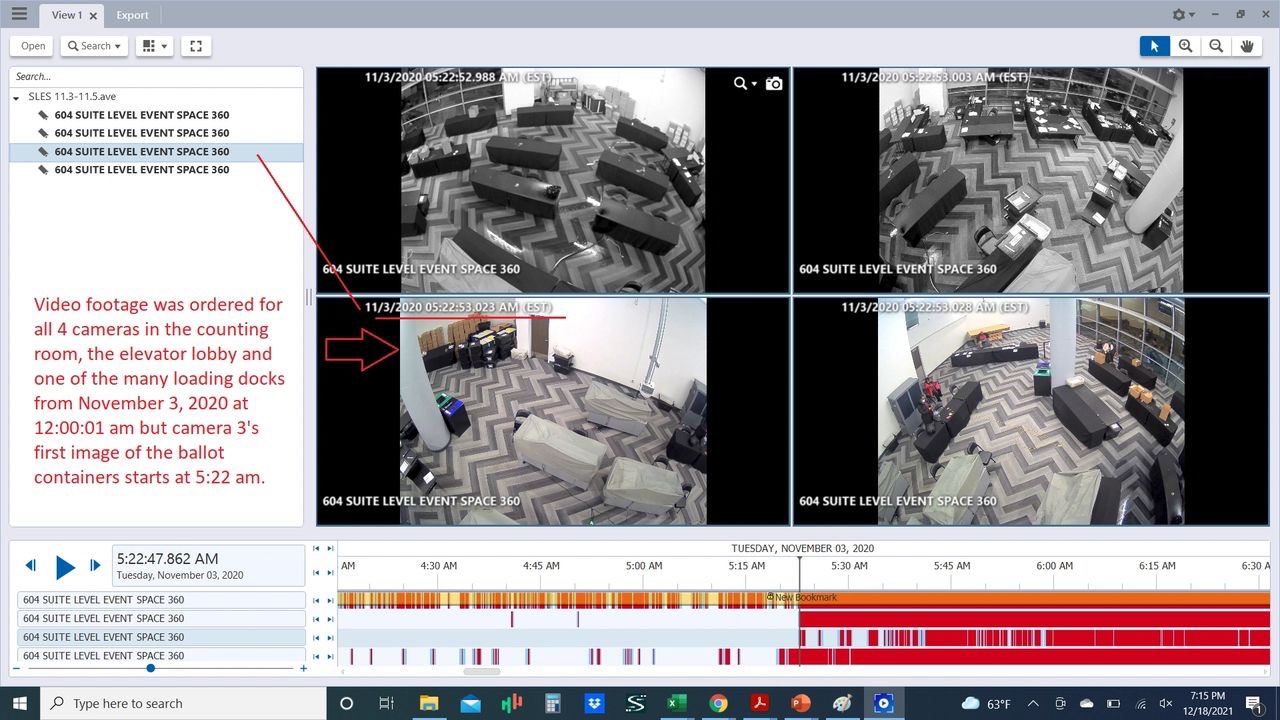Click the timeline zoom slider handle

click(150, 668)
